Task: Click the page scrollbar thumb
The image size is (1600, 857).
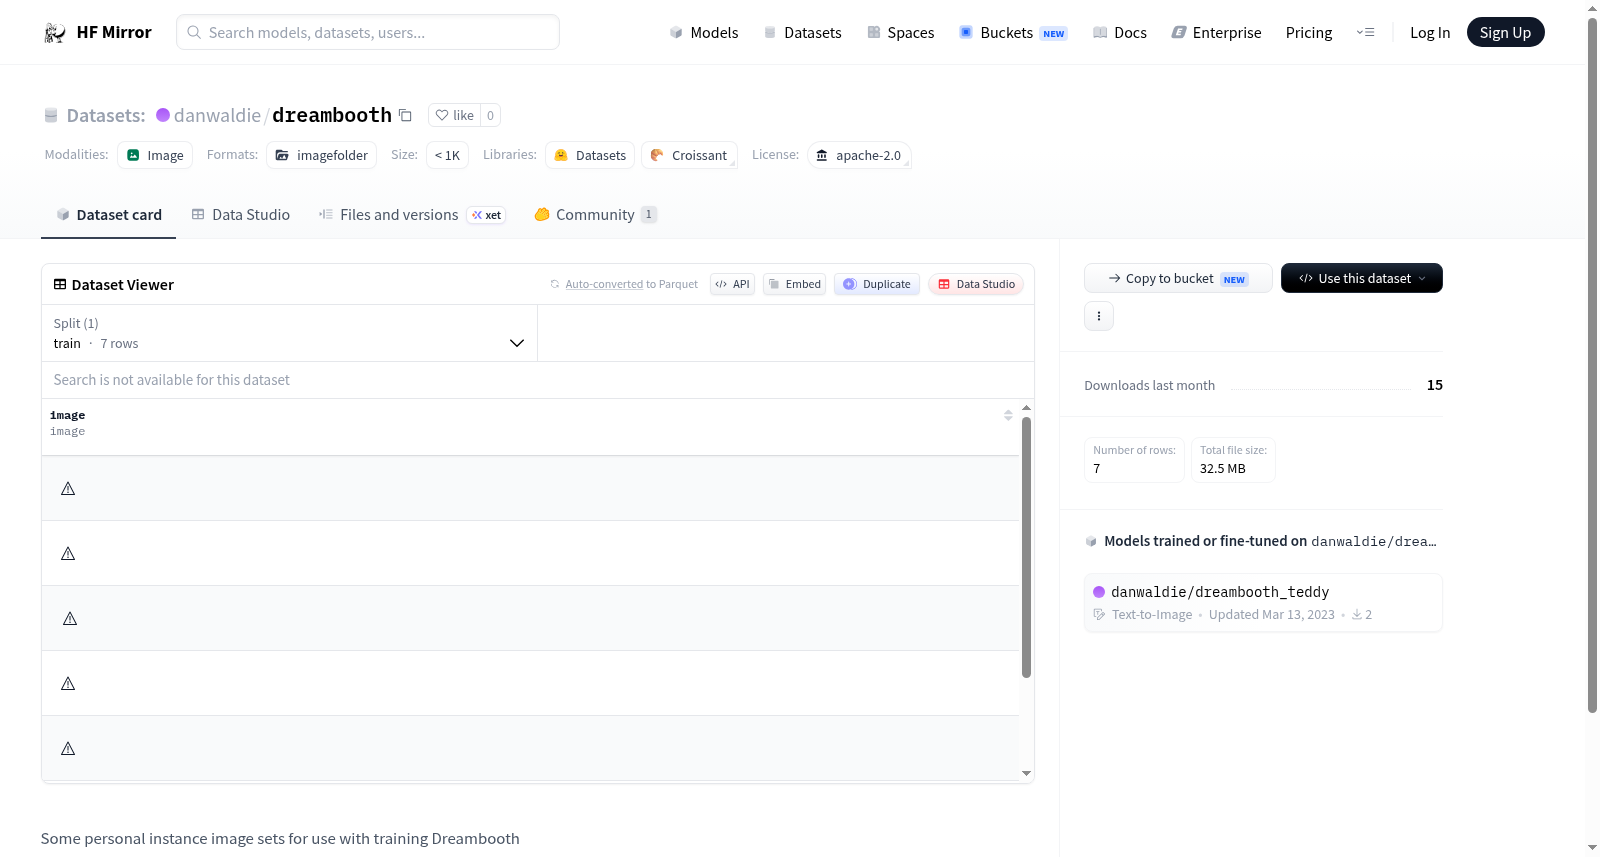Action: pyautogui.click(x=1592, y=366)
